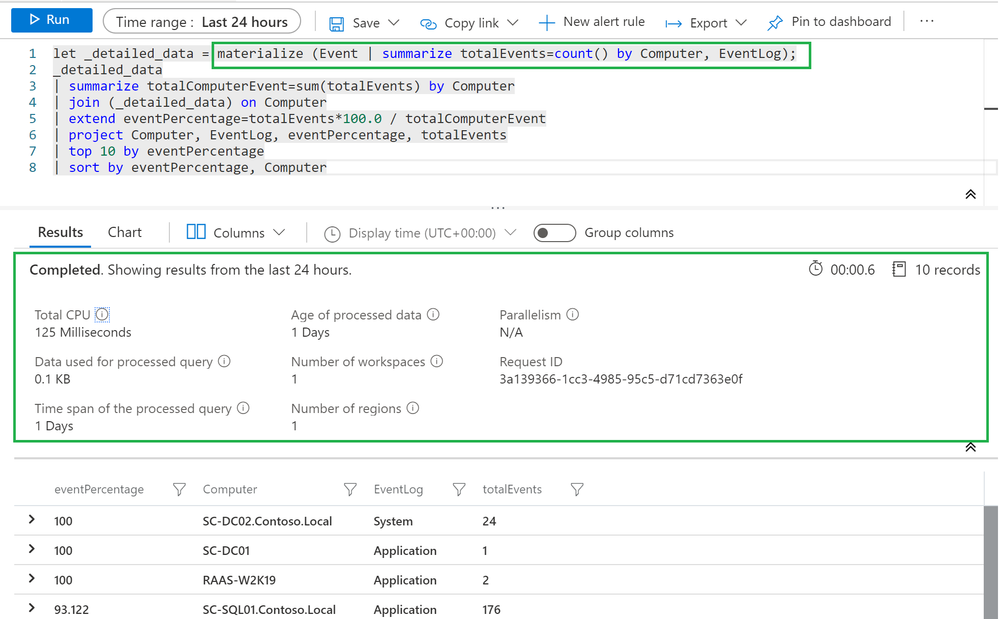Expand the SC-DC02.Contoso.Local result row

coord(32,520)
